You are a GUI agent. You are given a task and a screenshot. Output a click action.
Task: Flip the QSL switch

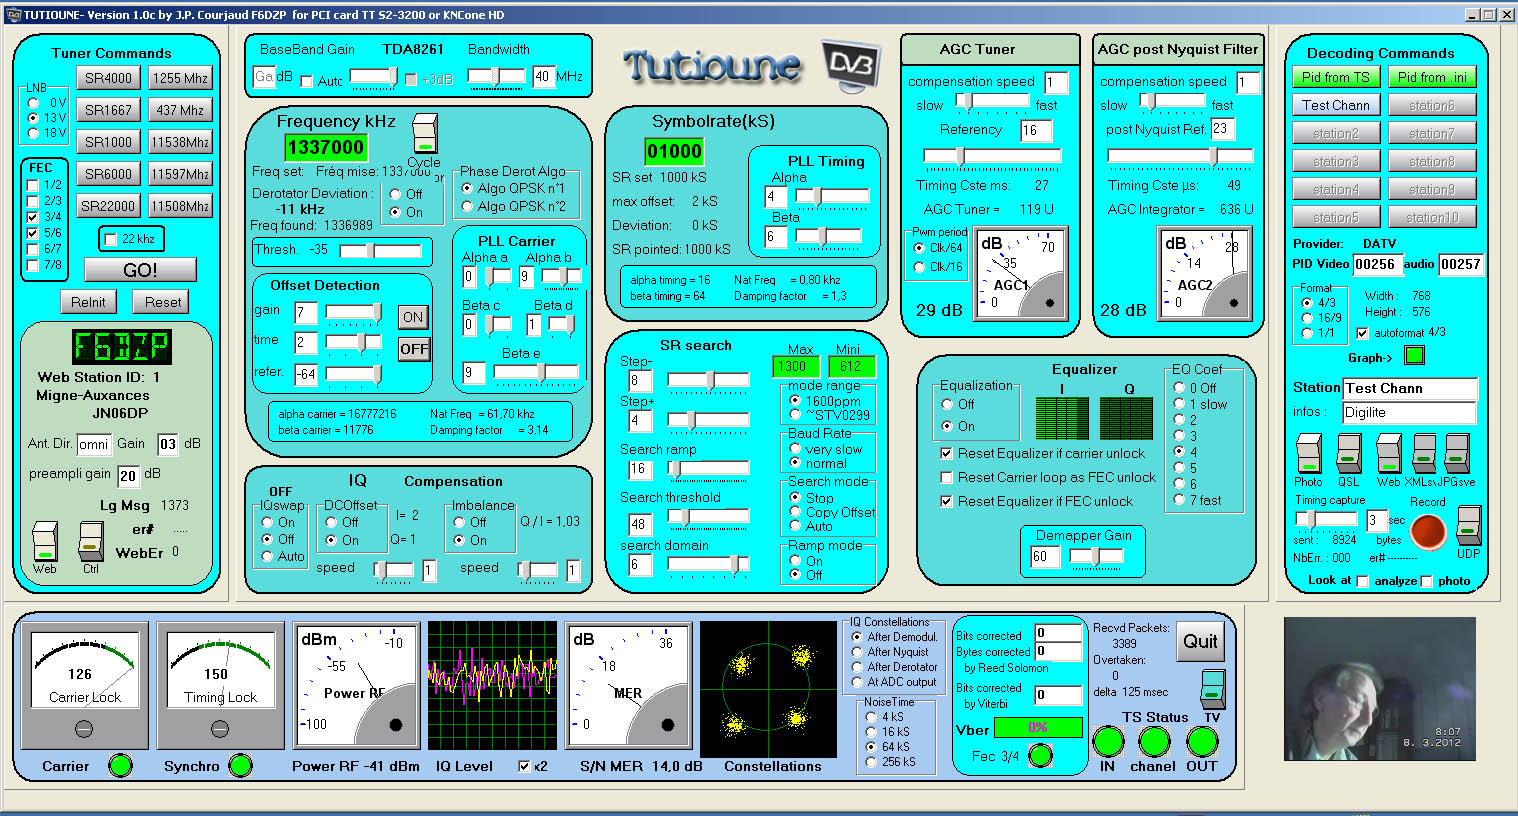[x=1349, y=454]
